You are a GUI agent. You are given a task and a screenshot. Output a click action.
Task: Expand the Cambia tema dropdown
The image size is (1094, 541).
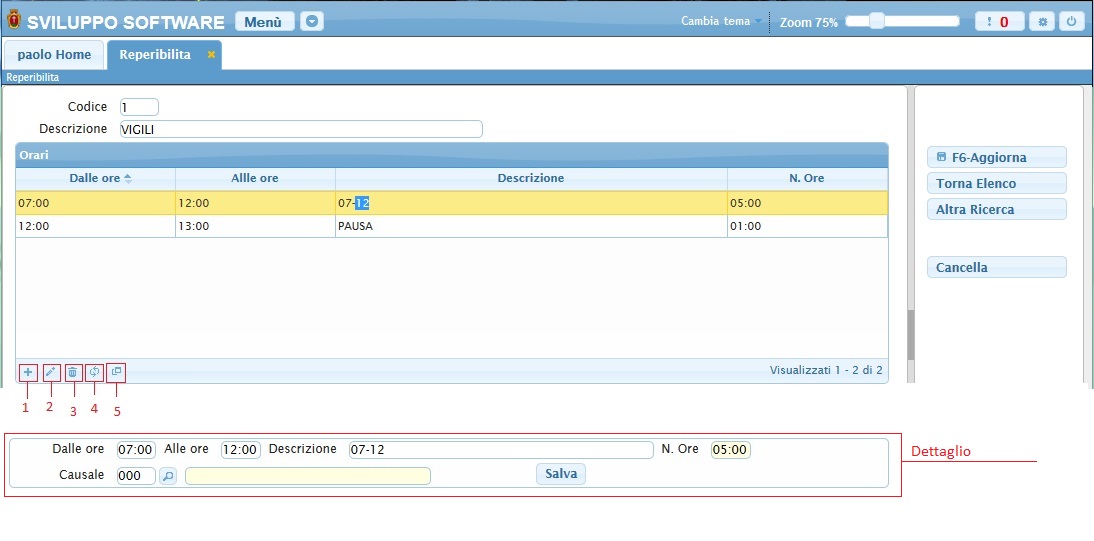(x=721, y=21)
